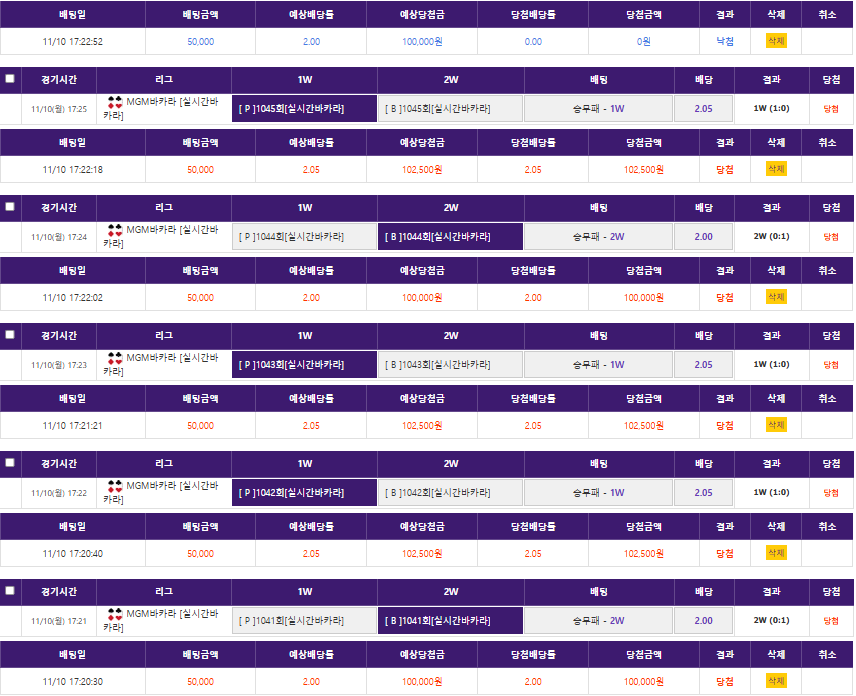The height and width of the screenshot is (696, 856).
Task: Tick the checkbox above the round 1045 game
Action: 10,79
